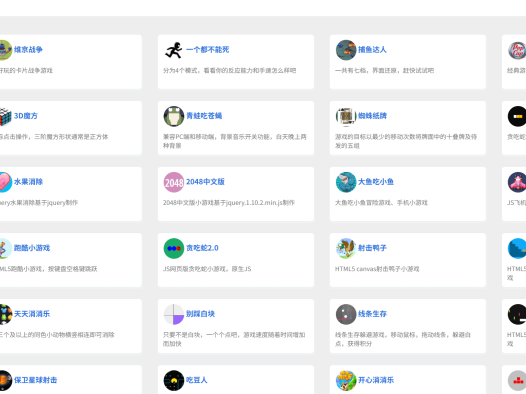Open the 维京战争 title link

pos(28,50)
